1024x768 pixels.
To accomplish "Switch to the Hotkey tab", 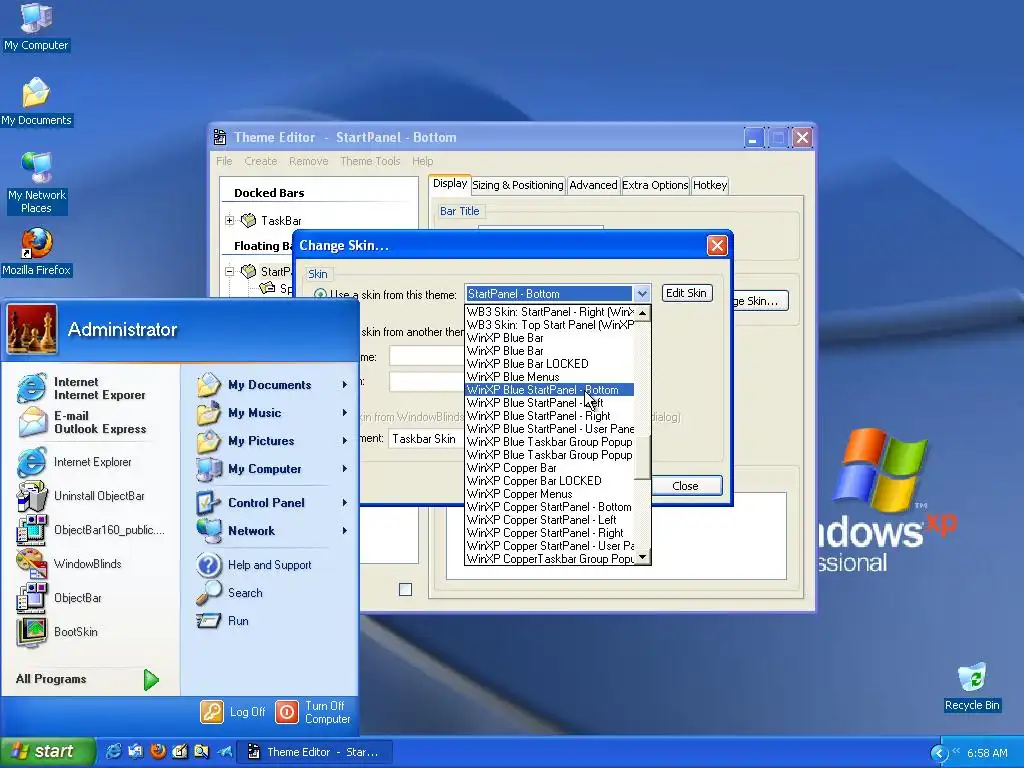I will (710, 185).
